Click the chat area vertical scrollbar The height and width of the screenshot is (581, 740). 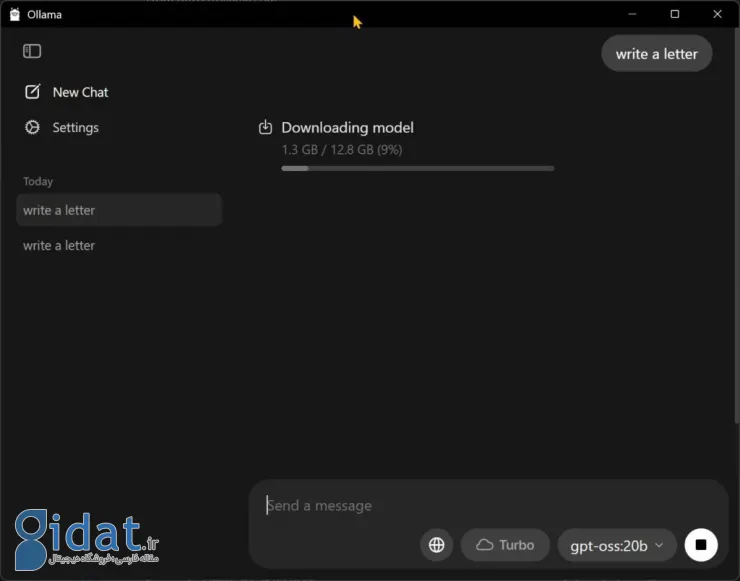pos(736,227)
